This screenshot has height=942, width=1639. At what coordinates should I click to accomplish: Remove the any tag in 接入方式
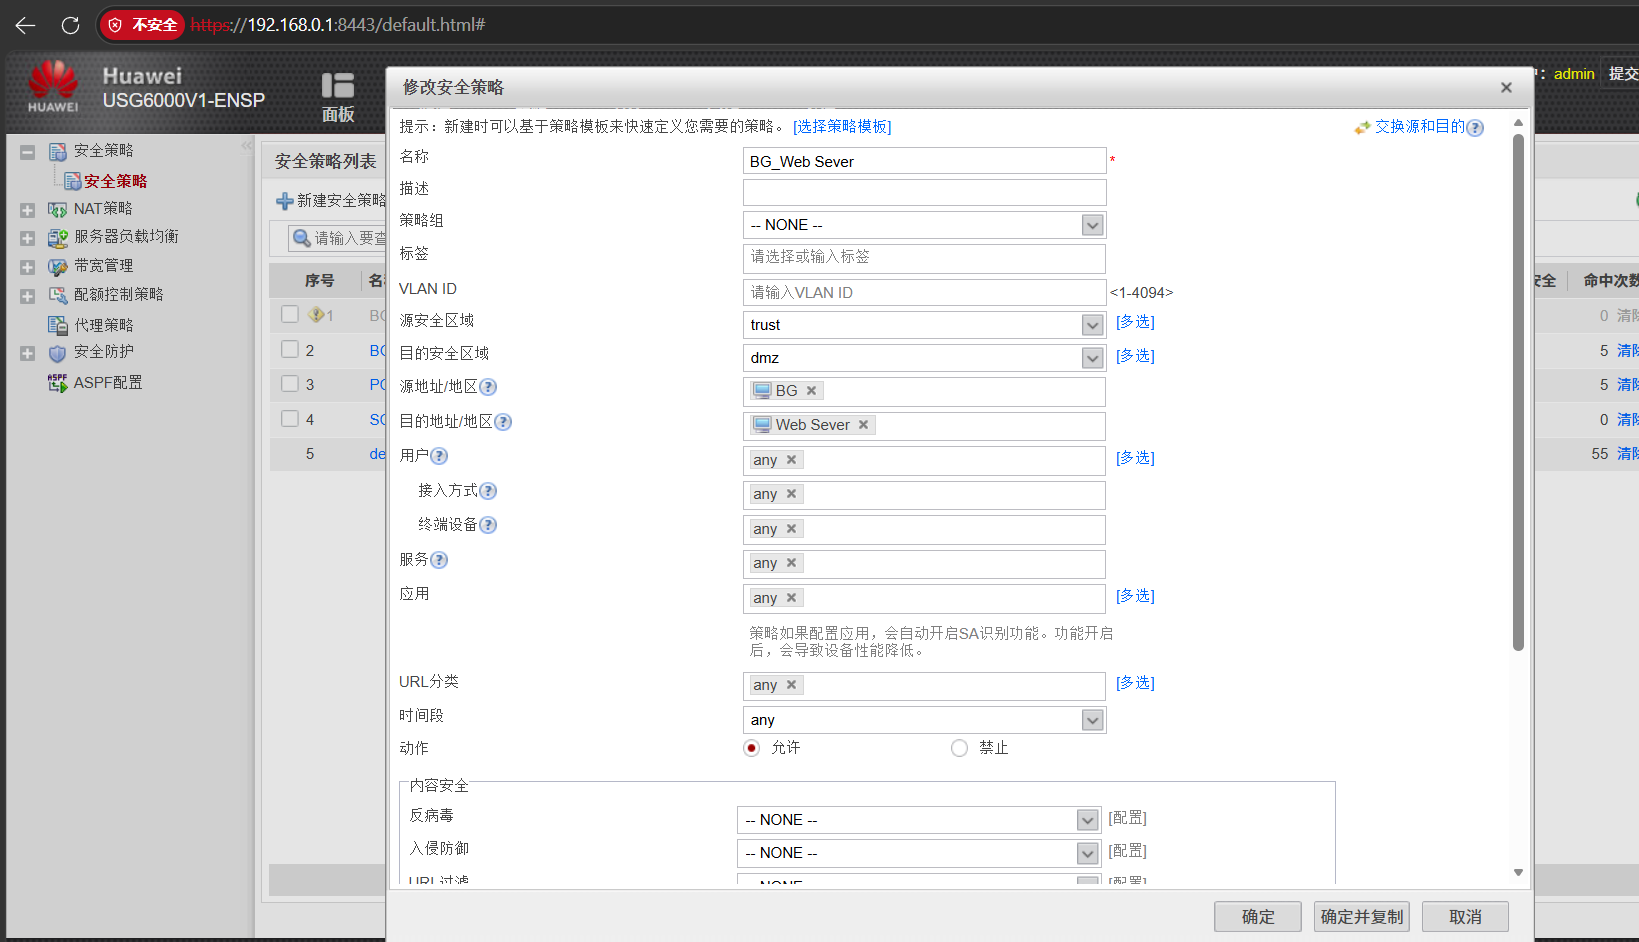pos(791,494)
